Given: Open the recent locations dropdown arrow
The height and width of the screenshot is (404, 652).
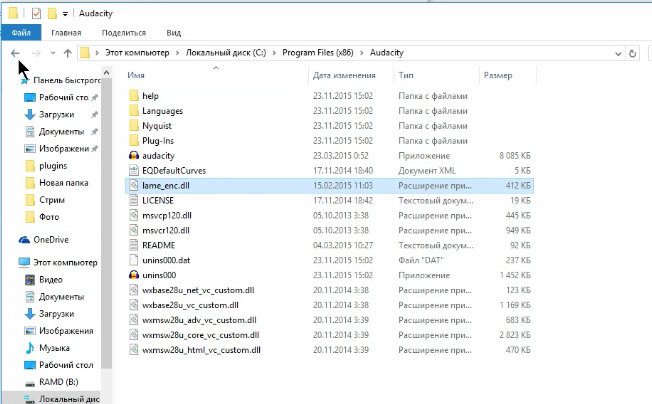Looking at the screenshot, I should 53,53.
